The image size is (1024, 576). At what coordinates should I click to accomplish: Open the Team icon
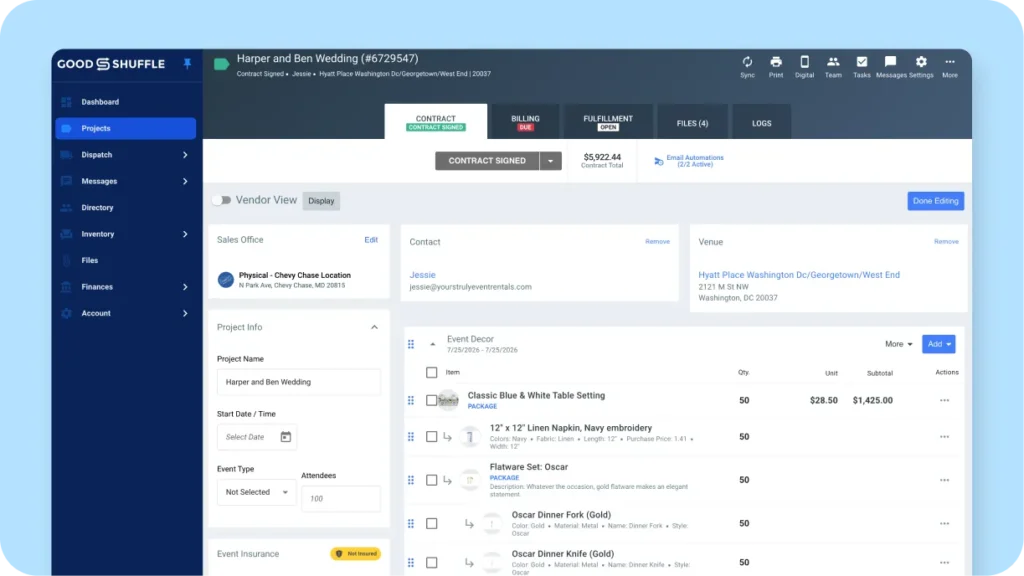pos(833,62)
